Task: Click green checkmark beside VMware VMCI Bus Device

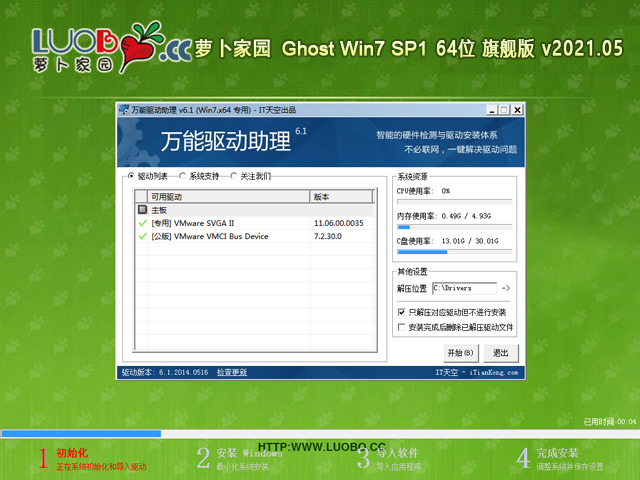Action: 142,236
